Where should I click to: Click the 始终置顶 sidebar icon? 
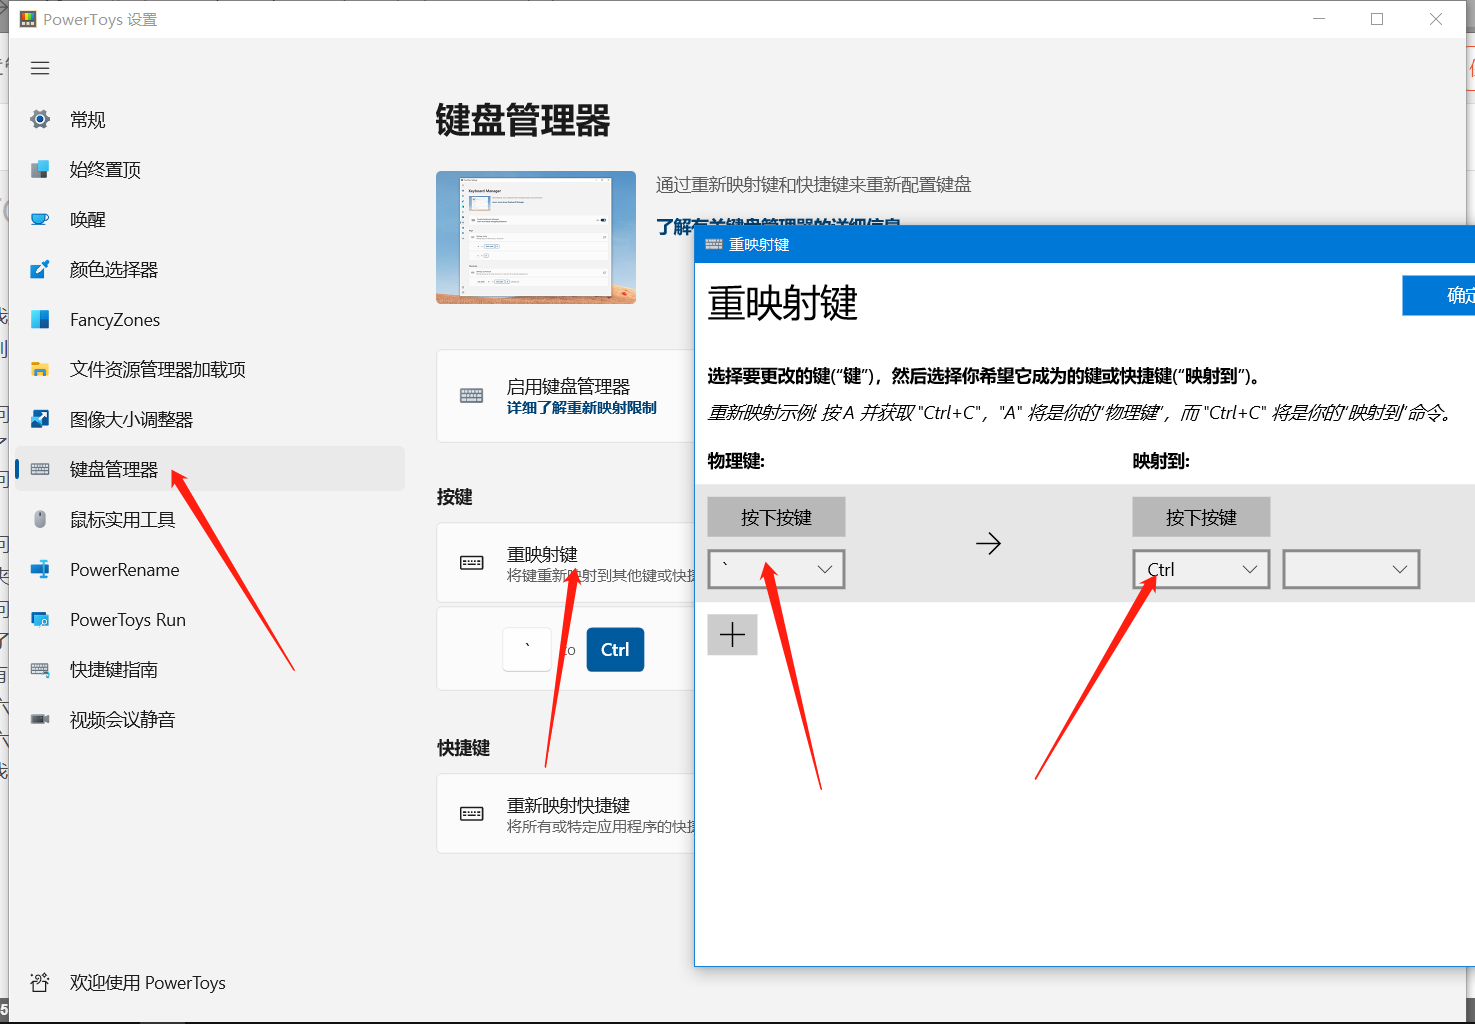[40, 169]
